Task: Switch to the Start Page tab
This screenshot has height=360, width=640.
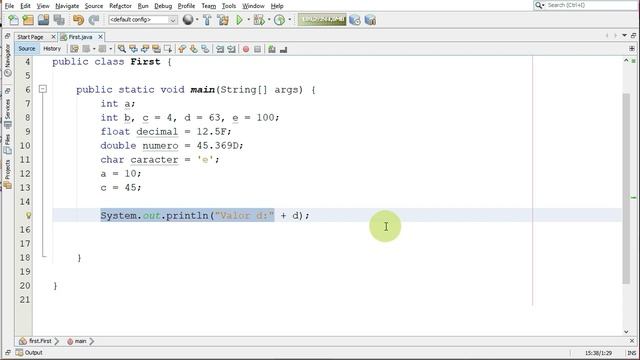Action: pyautogui.click(x=30, y=37)
